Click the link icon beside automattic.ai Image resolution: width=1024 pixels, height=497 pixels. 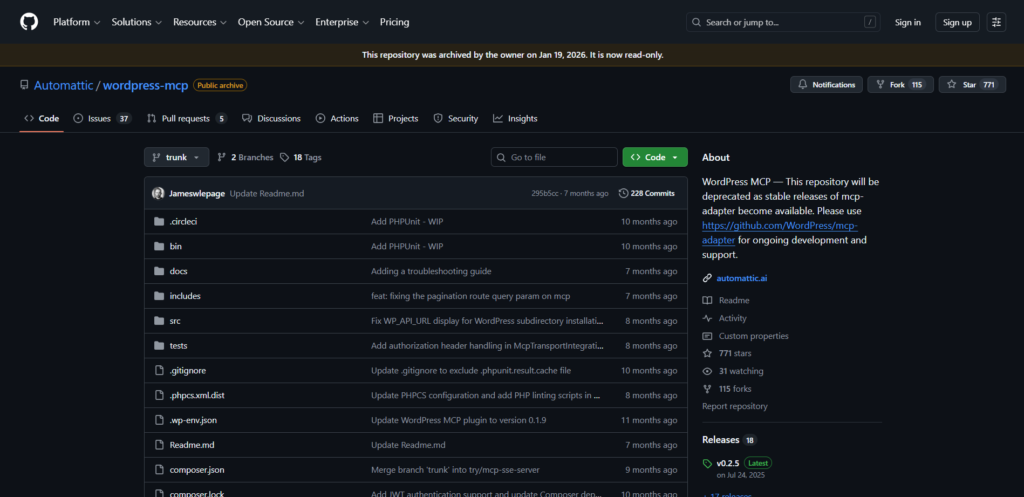point(707,278)
